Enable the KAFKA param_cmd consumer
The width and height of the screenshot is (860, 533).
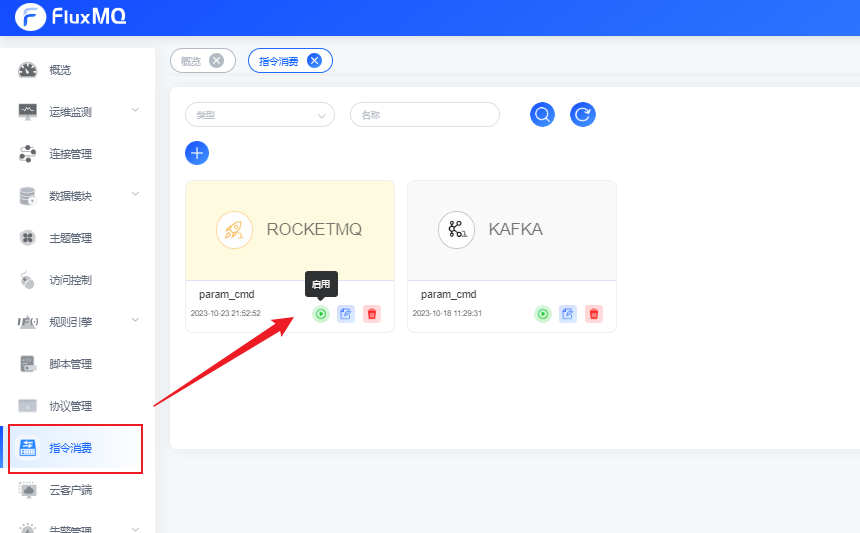[x=543, y=314]
